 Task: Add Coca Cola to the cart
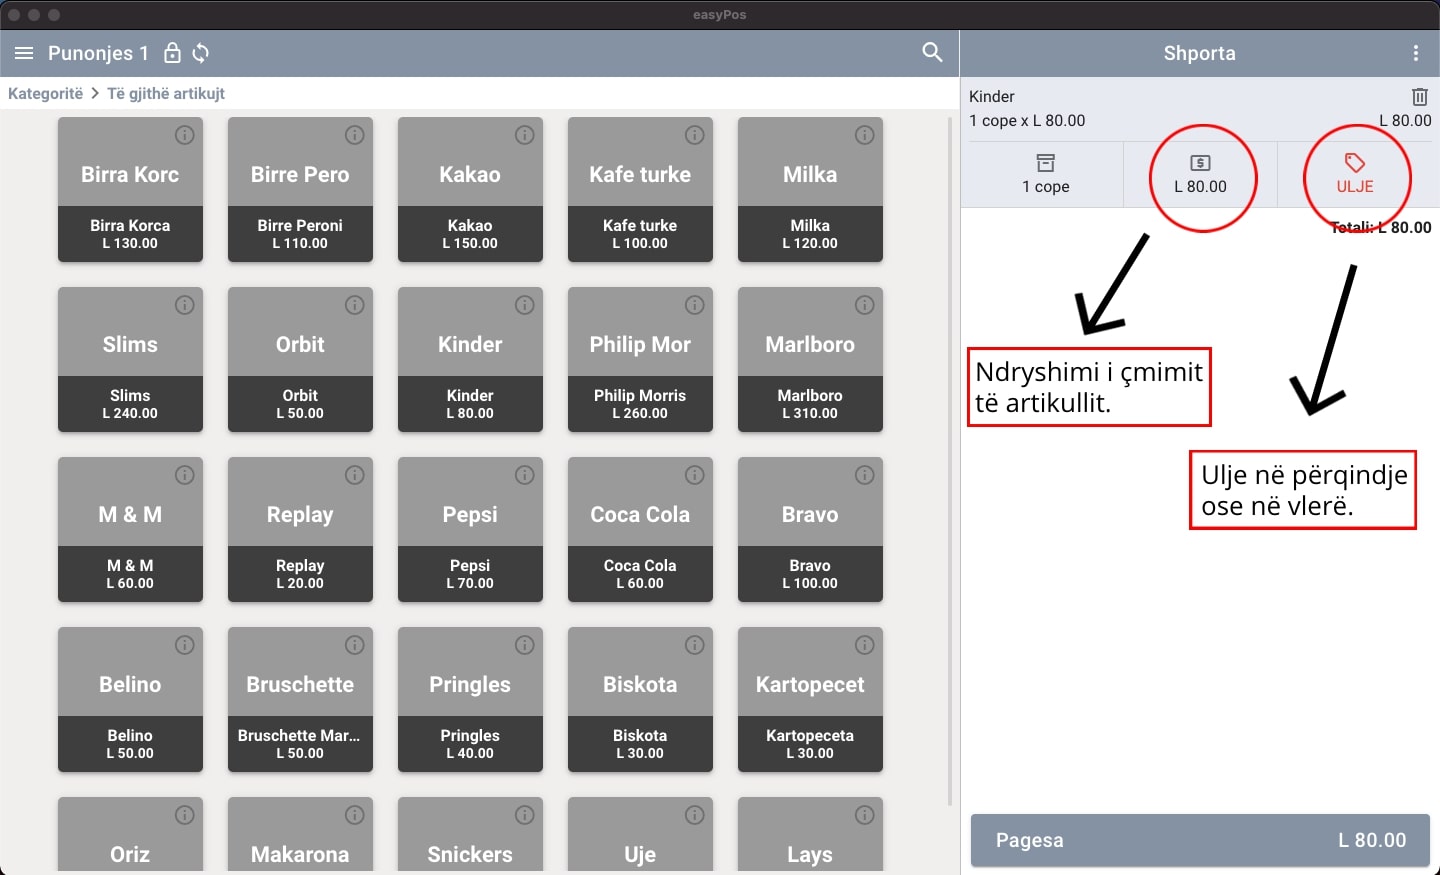pos(640,530)
